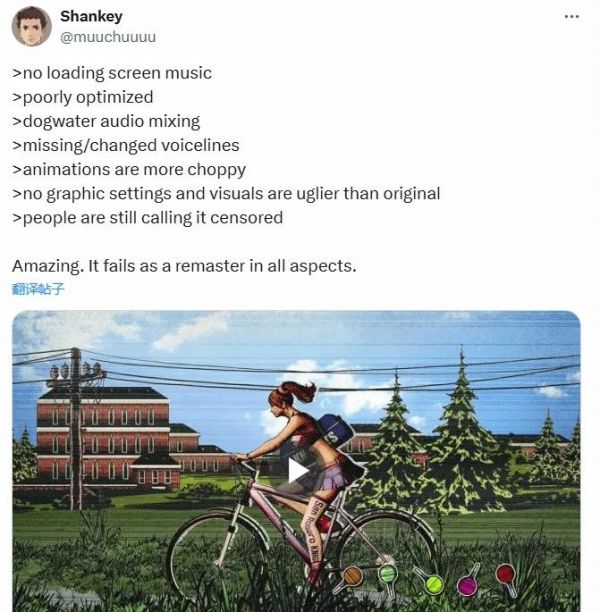Click the green striped lollipop icon
600x612 pixels.
point(388,577)
